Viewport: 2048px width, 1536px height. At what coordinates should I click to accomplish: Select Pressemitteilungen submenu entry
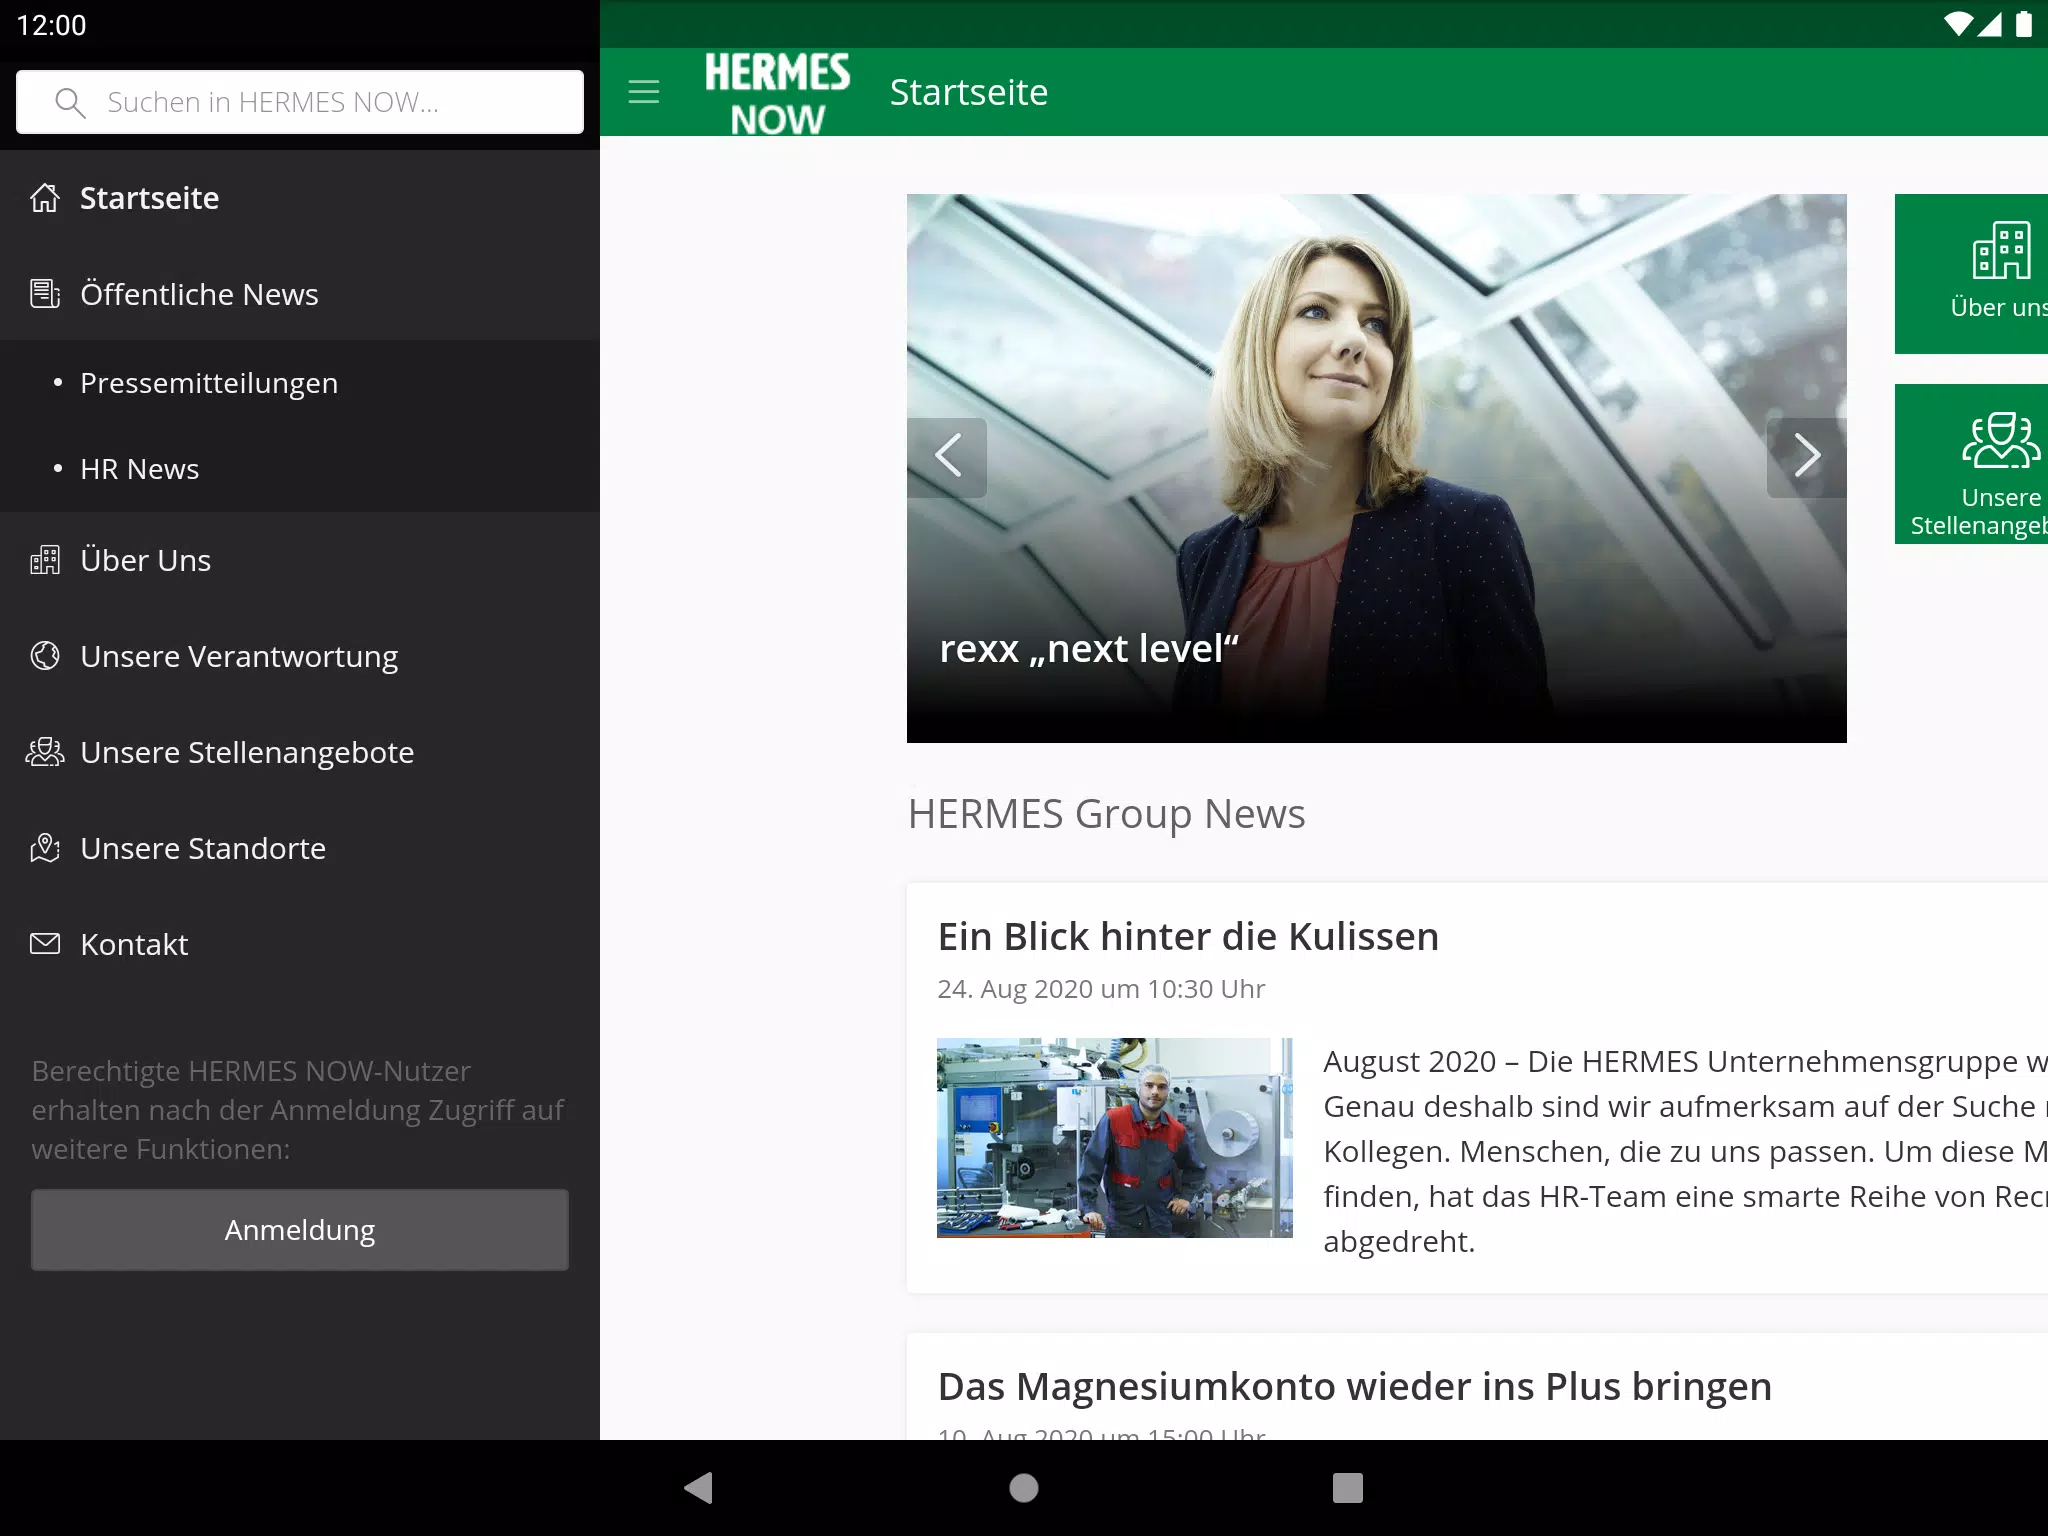pos(300,383)
